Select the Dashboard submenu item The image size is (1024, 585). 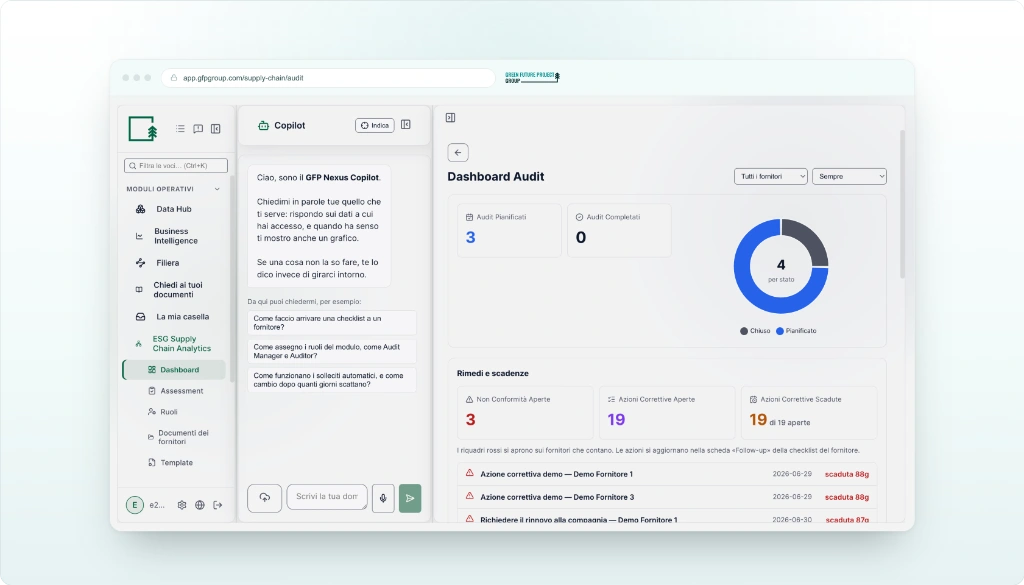click(174, 370)
